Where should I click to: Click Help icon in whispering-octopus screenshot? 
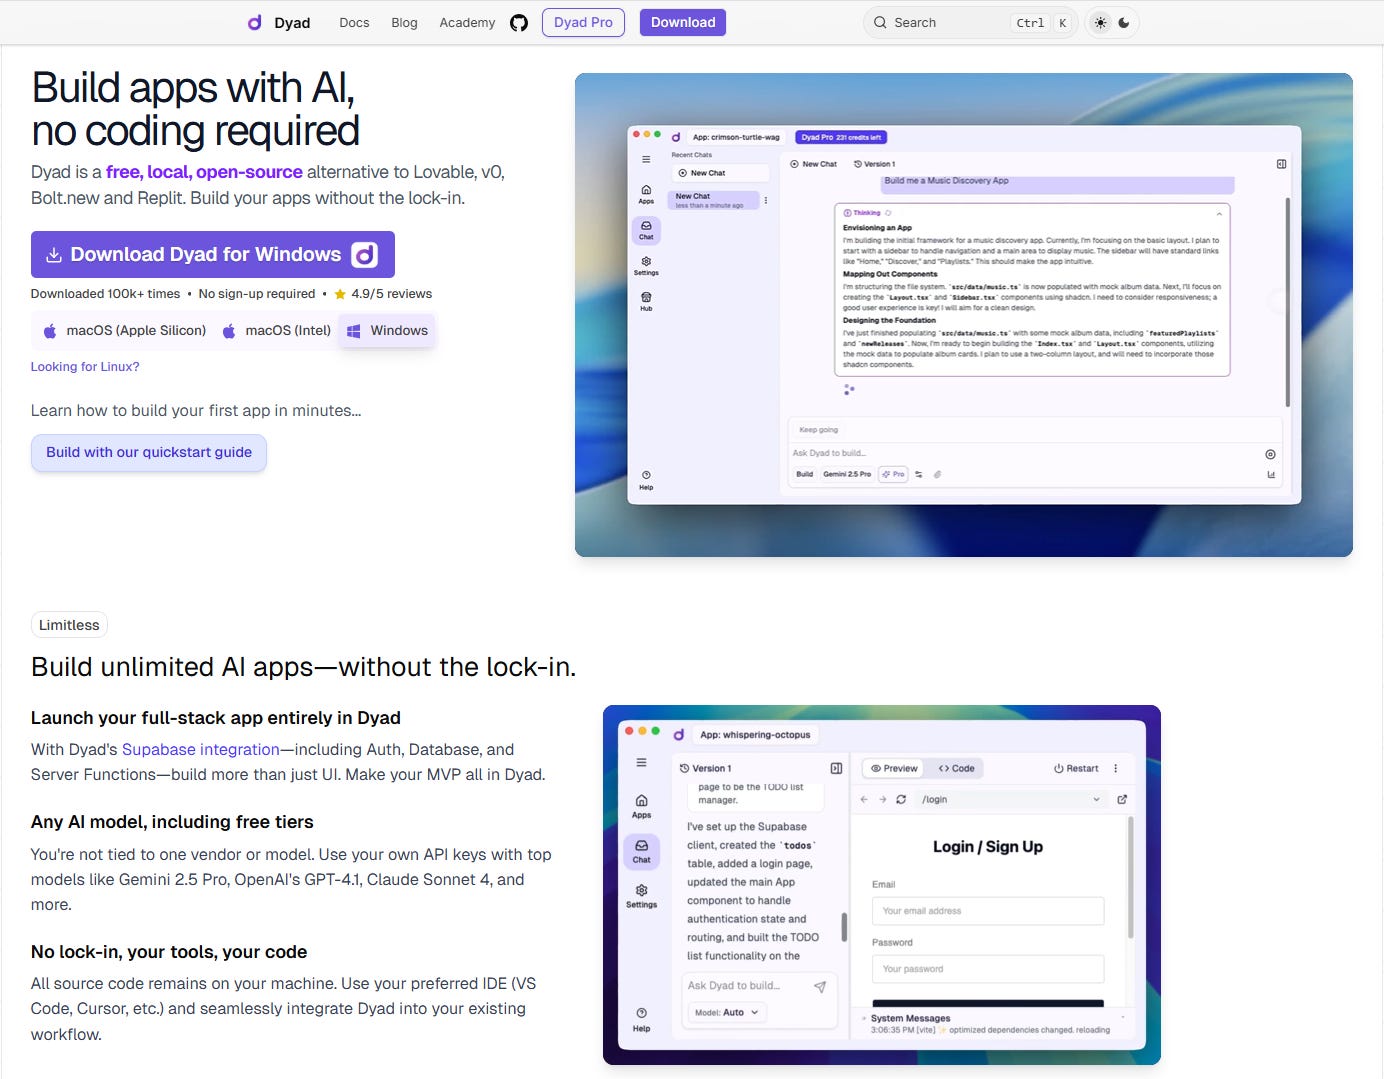click(x=641, y=1020)
